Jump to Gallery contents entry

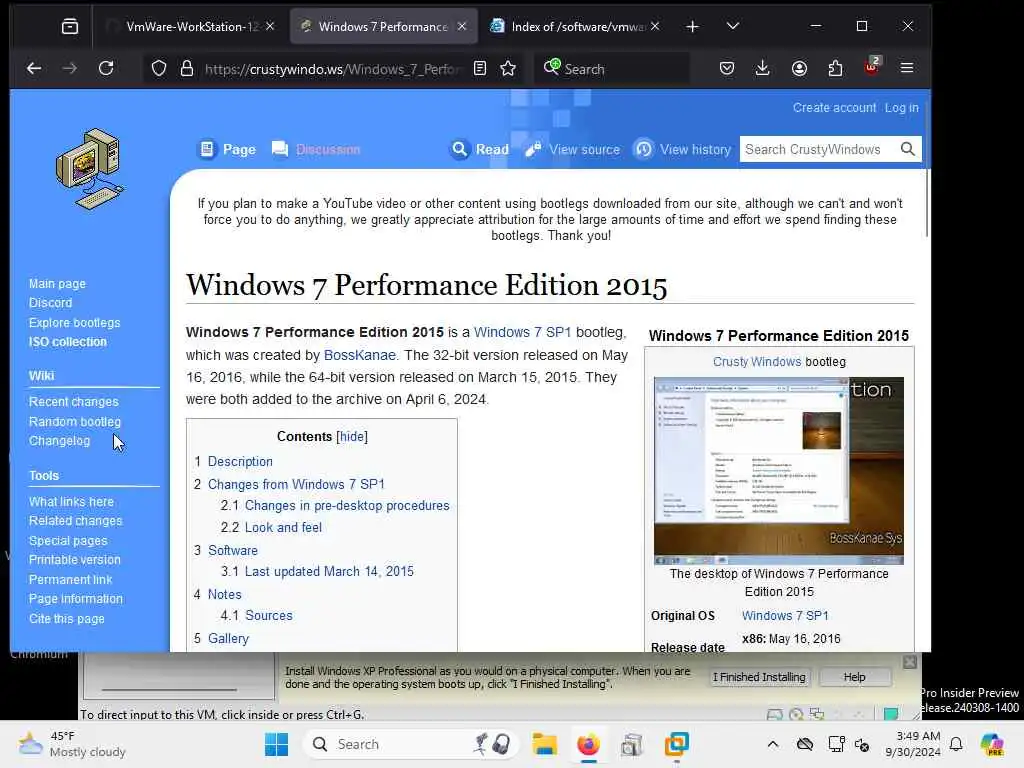(x=228, y=638)
